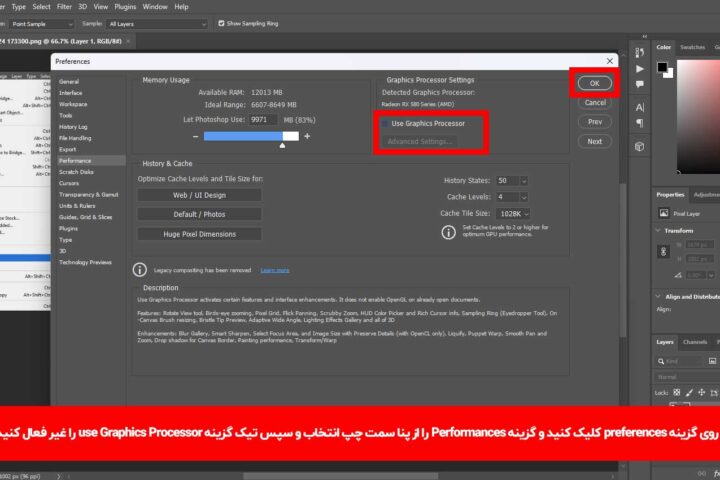Open the Cache Tile Size dropdown

tap(513, 214)
